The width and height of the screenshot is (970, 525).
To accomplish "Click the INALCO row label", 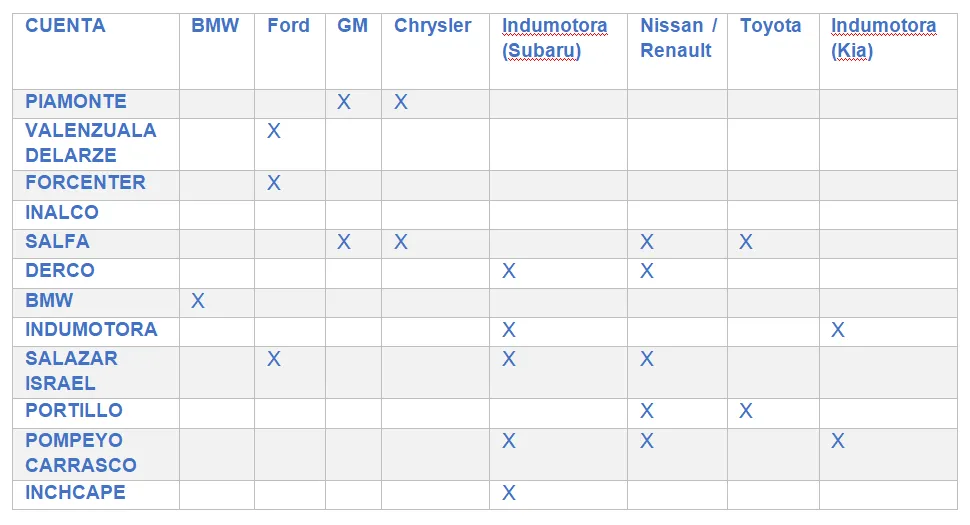I will coord(62,212).
